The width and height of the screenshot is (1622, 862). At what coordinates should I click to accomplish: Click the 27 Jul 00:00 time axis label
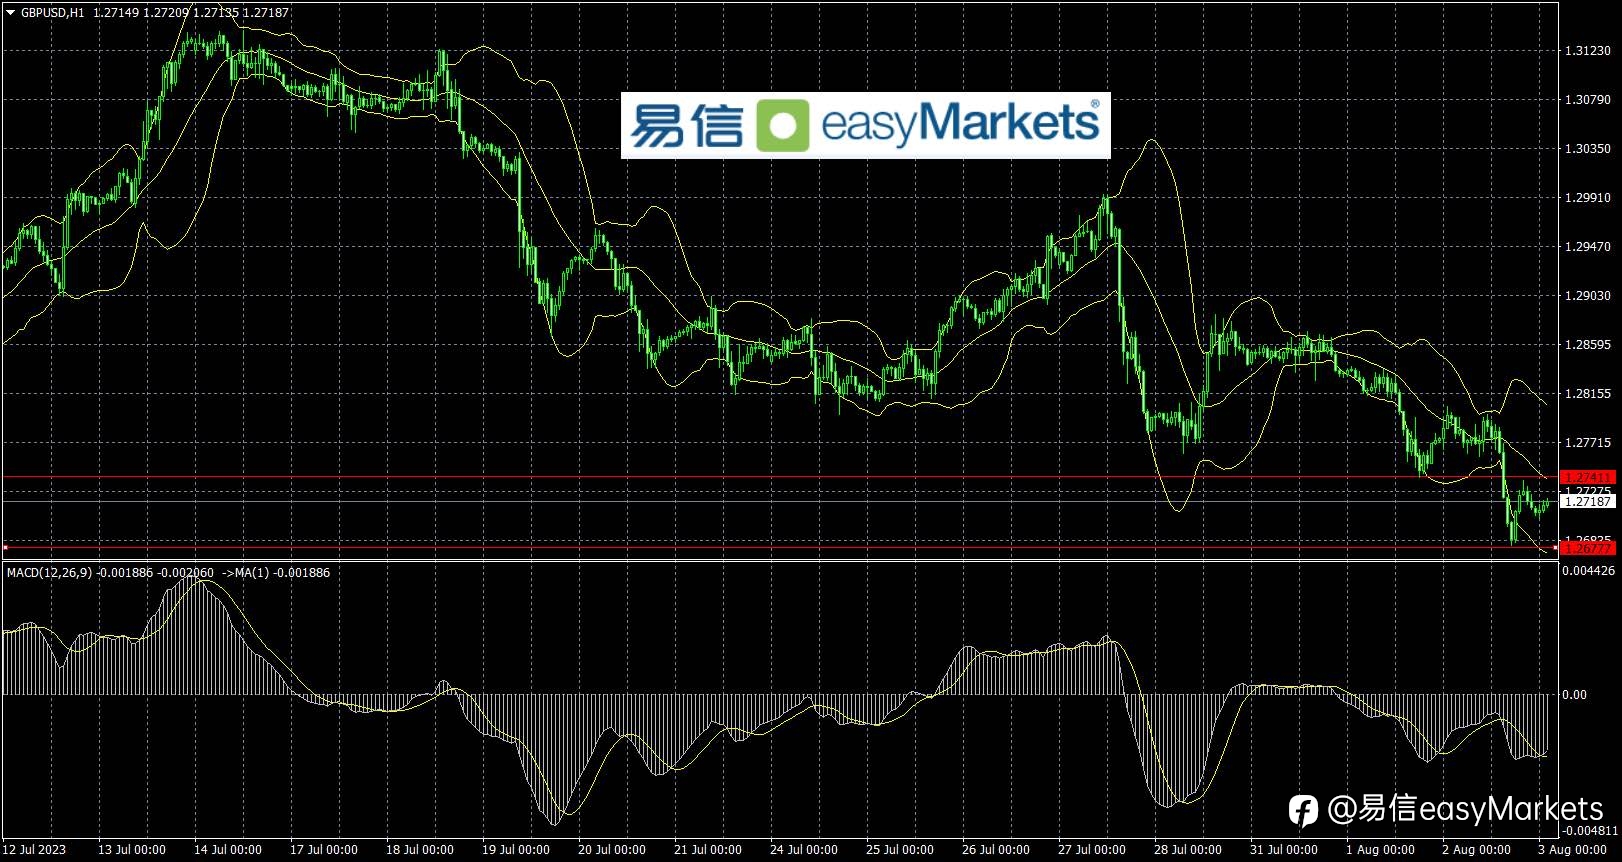pyautogui.click(x=1092, y=850)
